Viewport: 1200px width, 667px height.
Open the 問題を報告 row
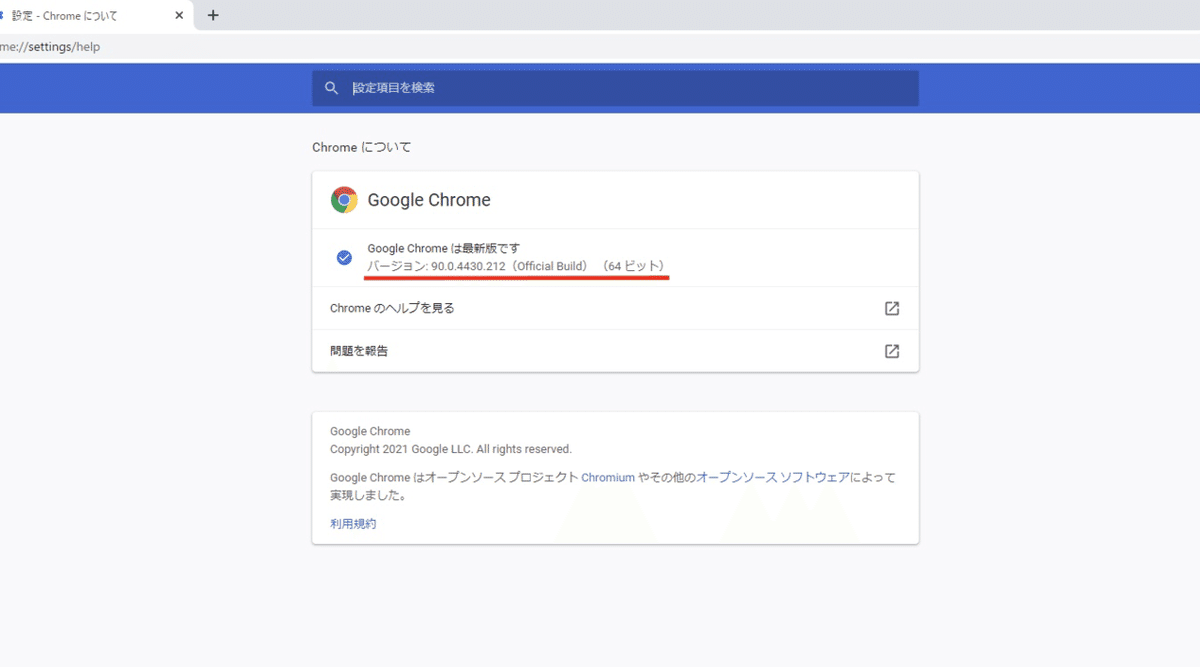[x=615, y=351]
